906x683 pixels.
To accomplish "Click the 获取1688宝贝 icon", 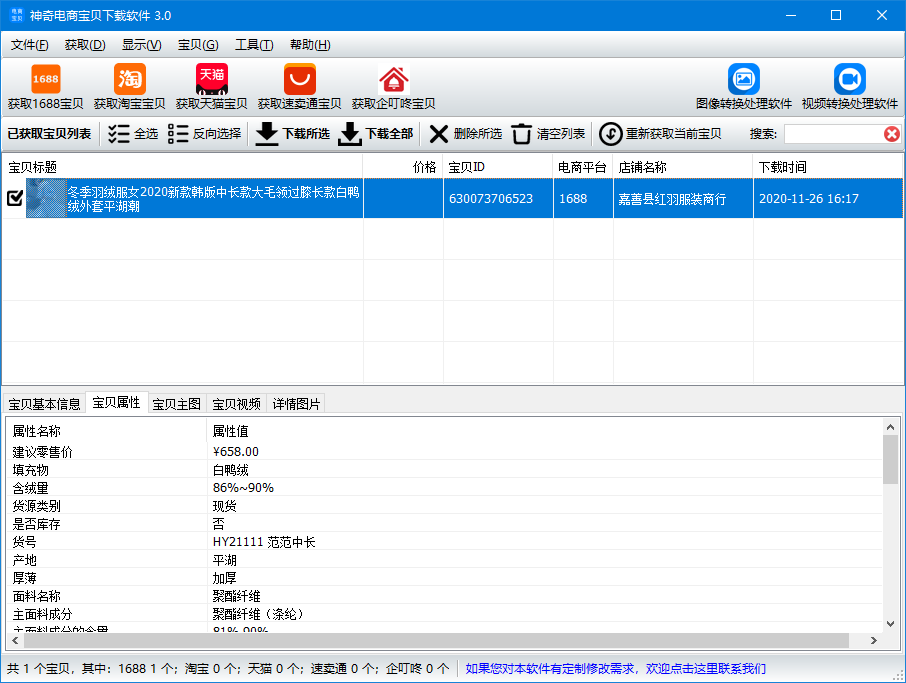I will click(x=45, y=79).
